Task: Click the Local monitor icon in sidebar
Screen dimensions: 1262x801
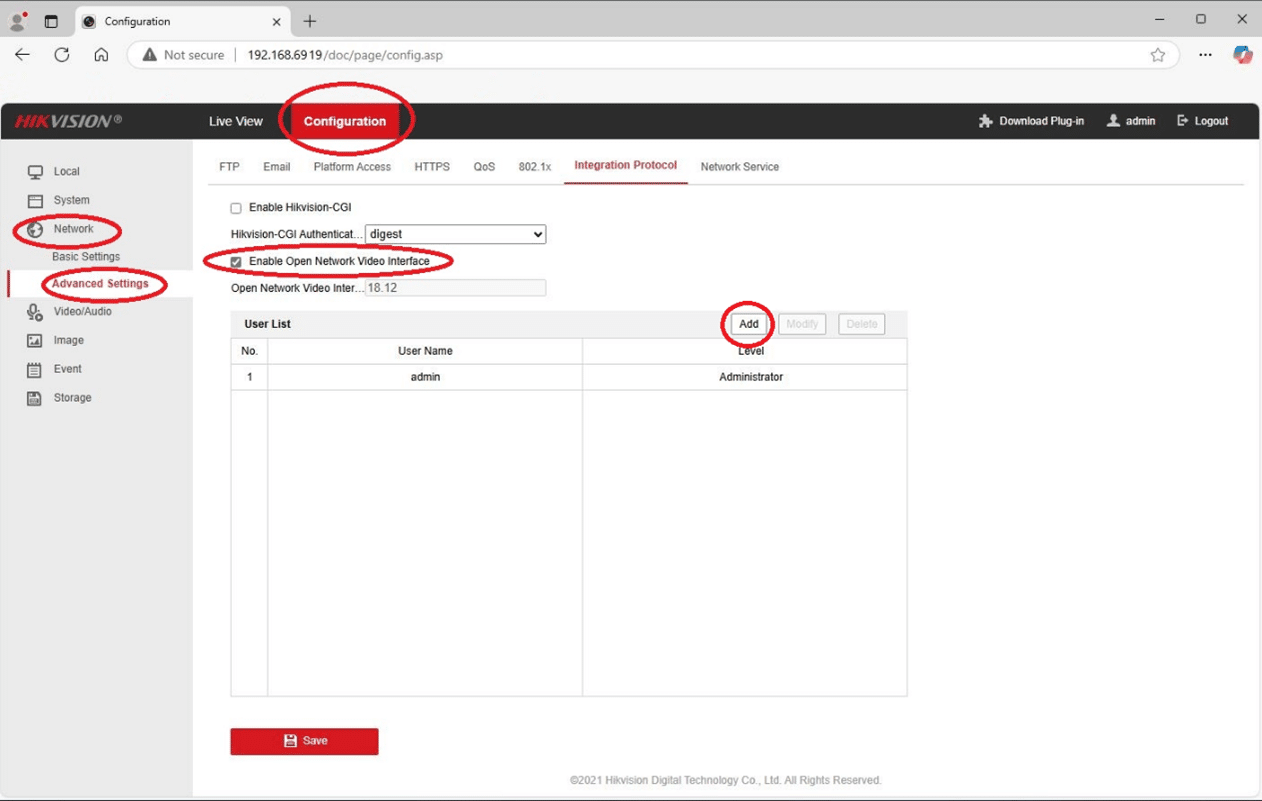Action: click(x=35, y=172)
